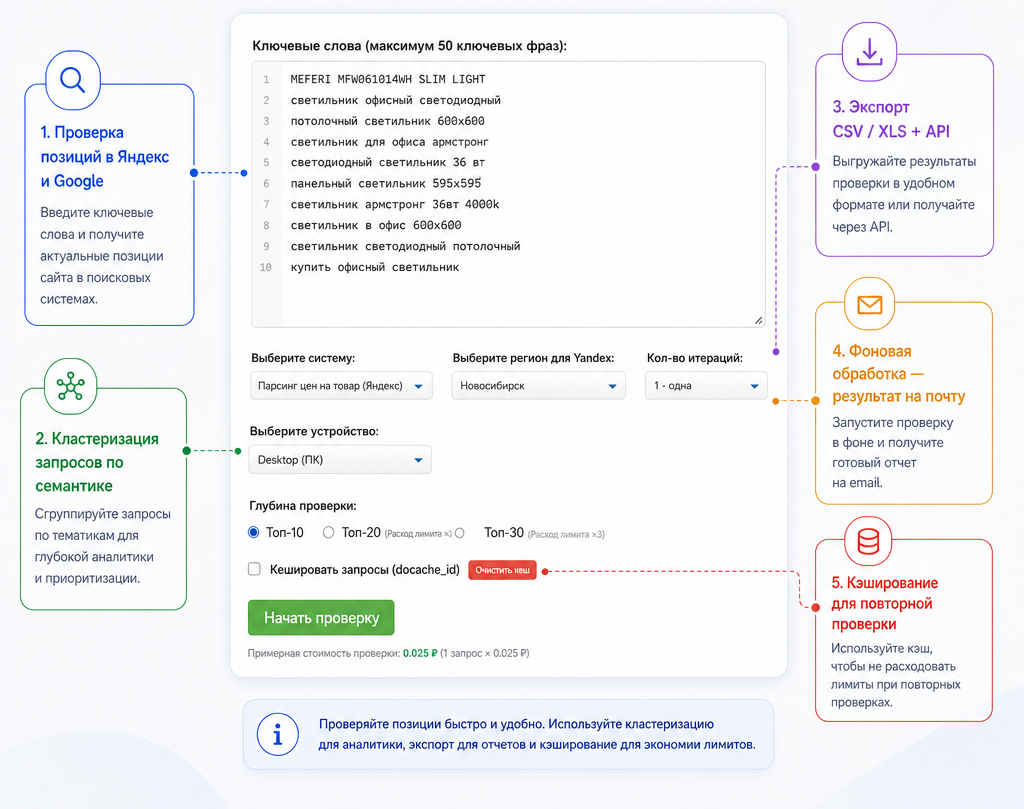Click the purple download export icon

click(869, 52)
